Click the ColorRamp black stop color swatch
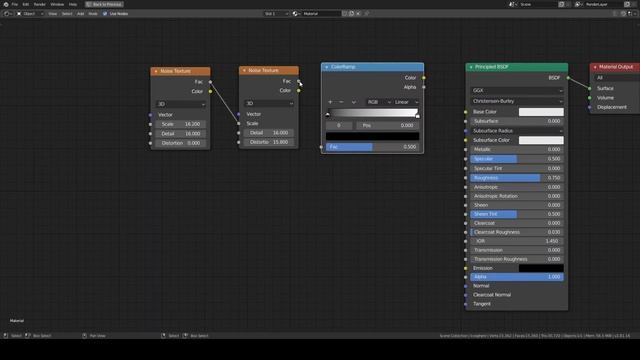 372,136
